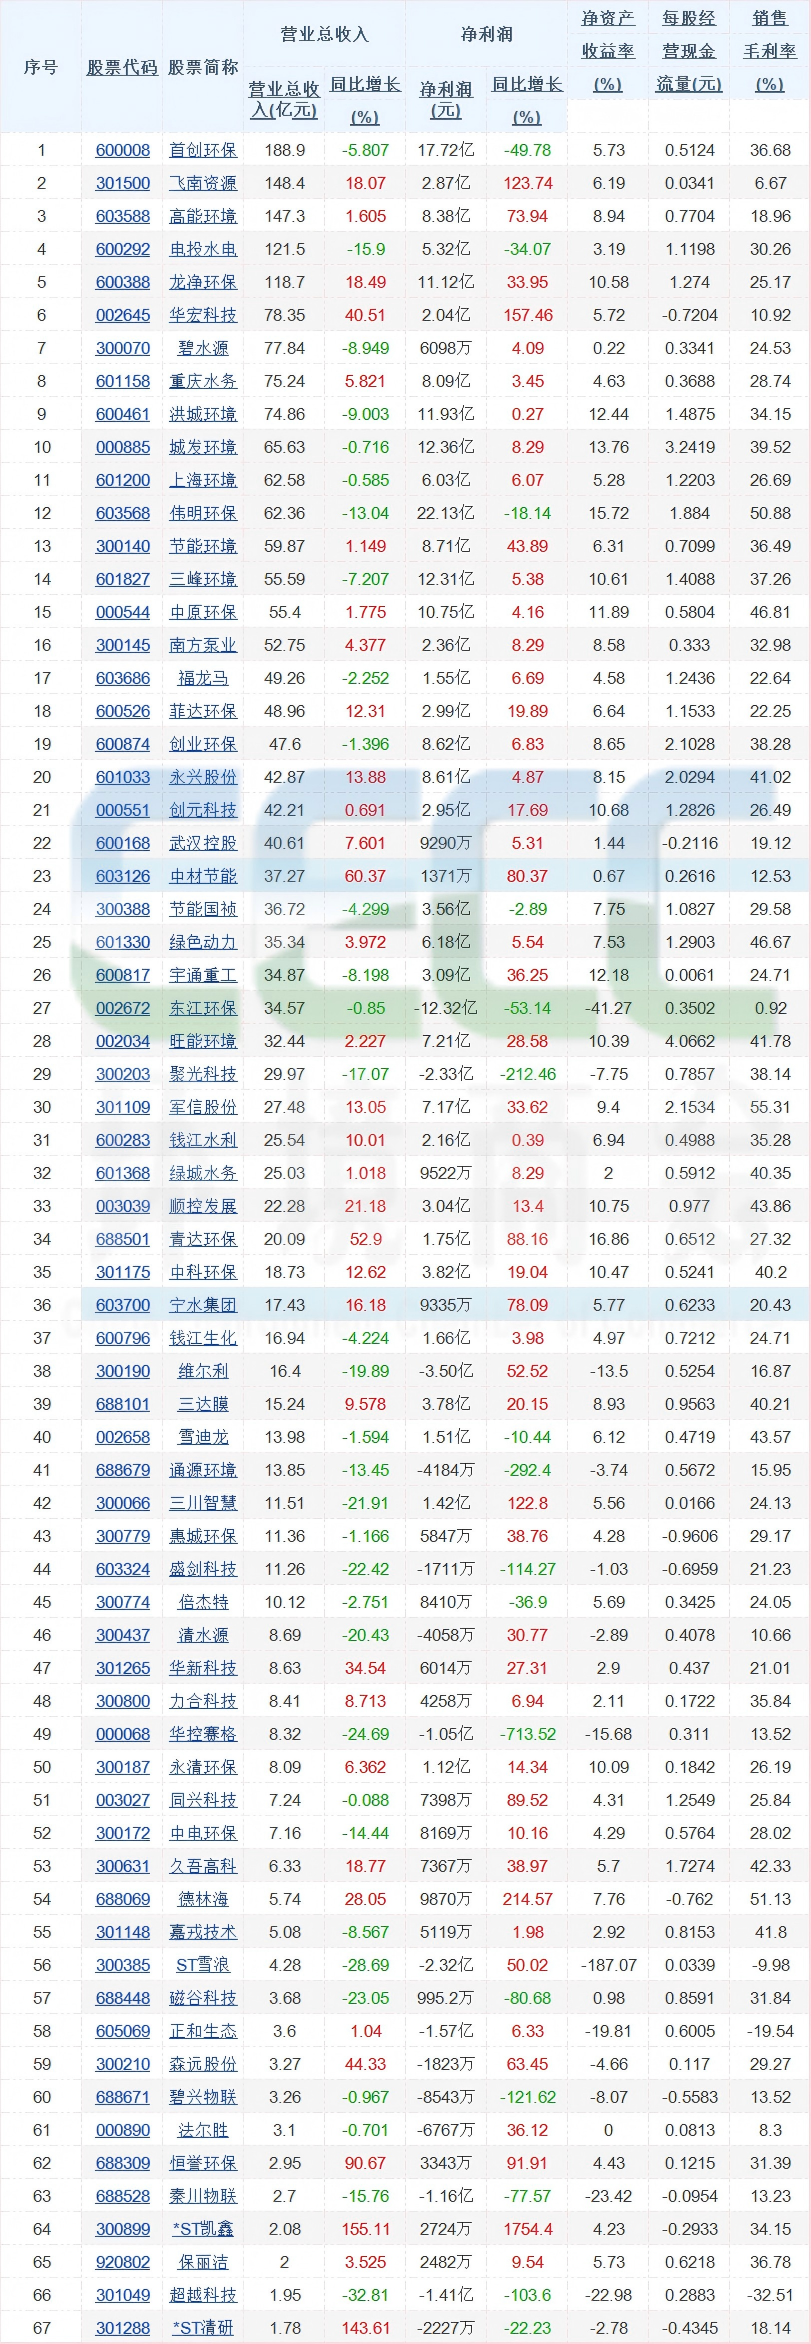Screen dimensions: 811x2344
Task: Open the ST雪浪 stock name link
Action: click(x=203, y=1965)
